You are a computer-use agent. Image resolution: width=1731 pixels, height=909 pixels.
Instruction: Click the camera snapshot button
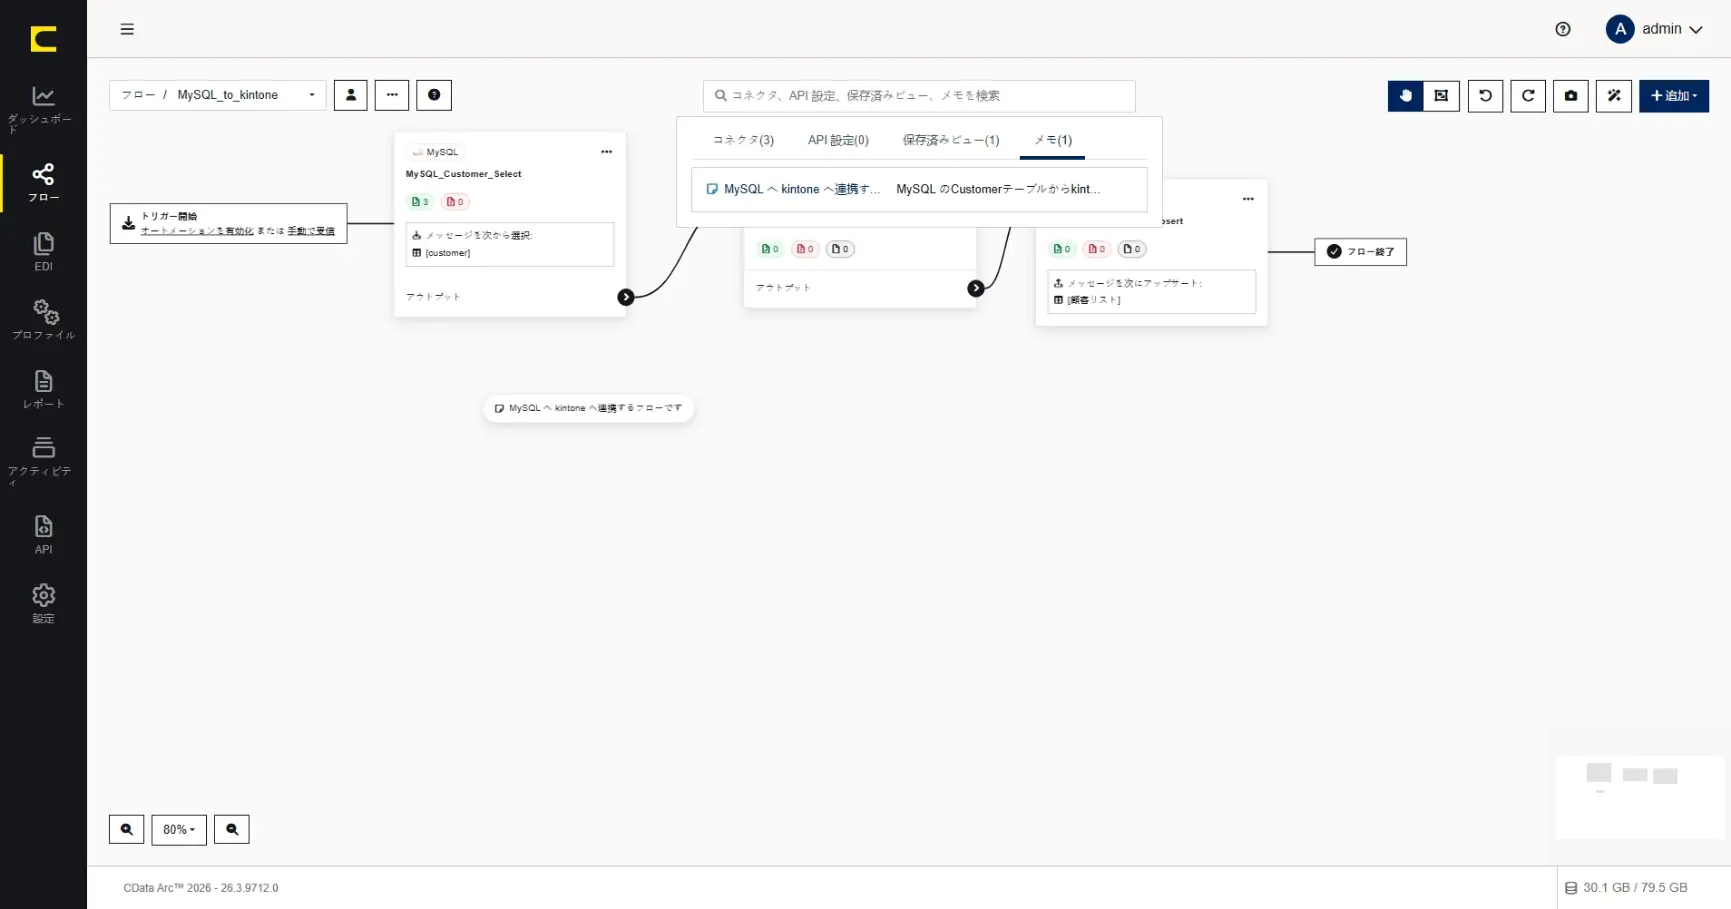[x=1571, y=96]
